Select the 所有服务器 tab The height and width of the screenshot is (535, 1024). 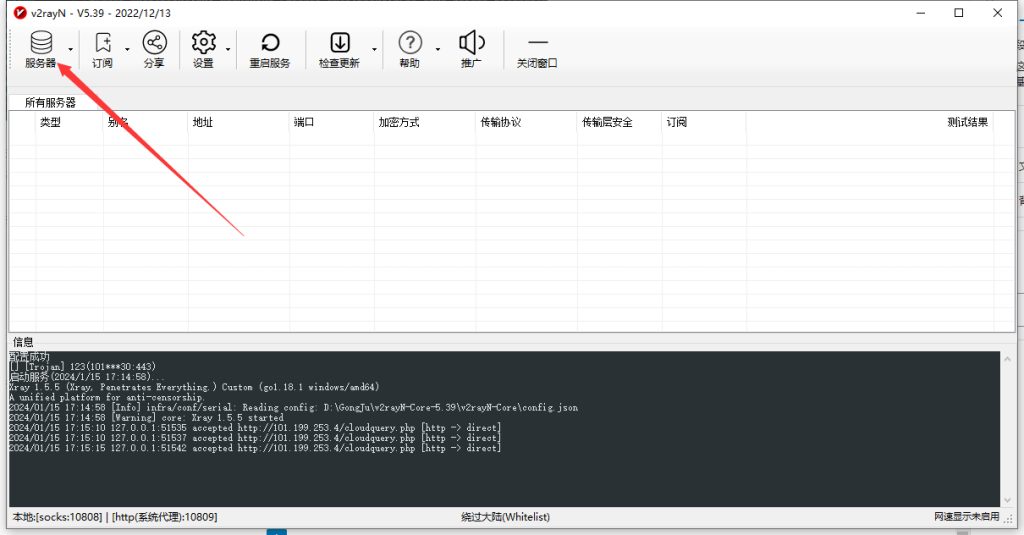click(x=50, y=103)
